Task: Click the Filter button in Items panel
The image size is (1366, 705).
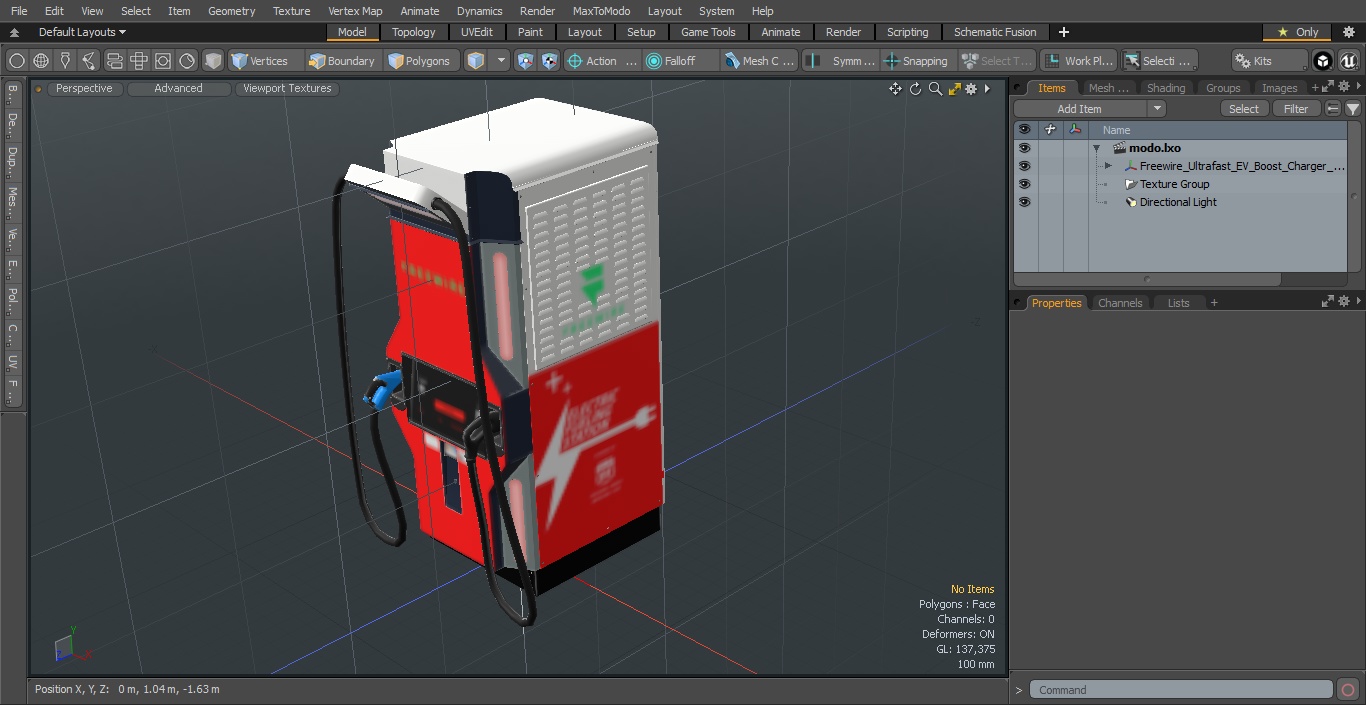Action: pyautogui.click(x=1296, y=109)
